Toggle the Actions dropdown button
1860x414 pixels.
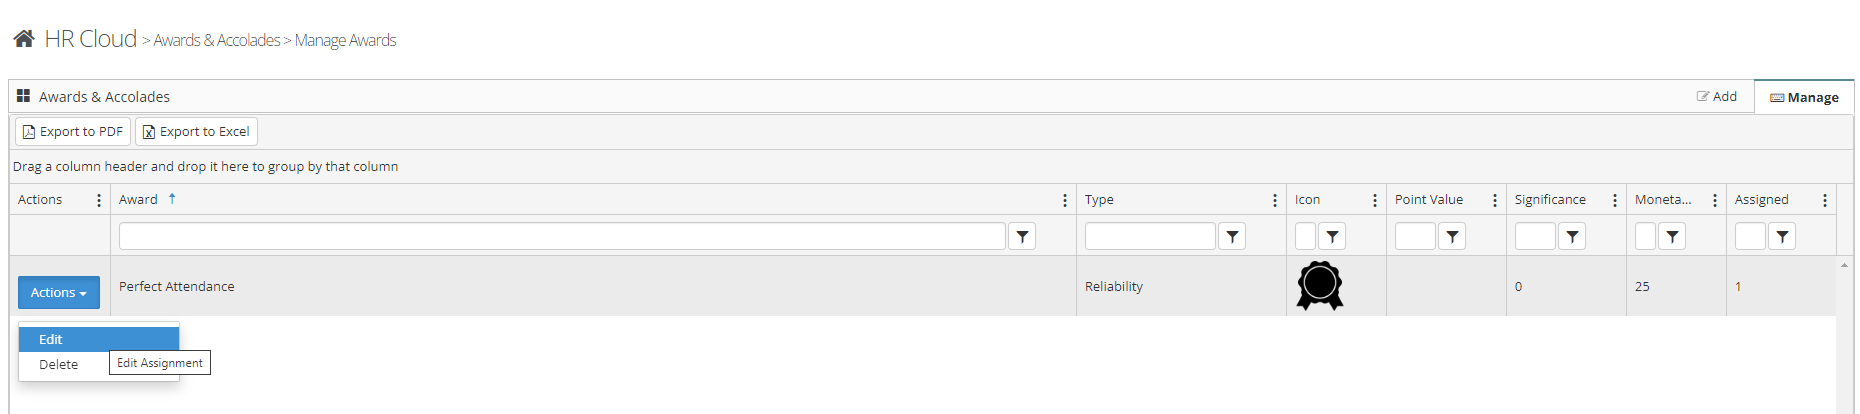point(59,293)
